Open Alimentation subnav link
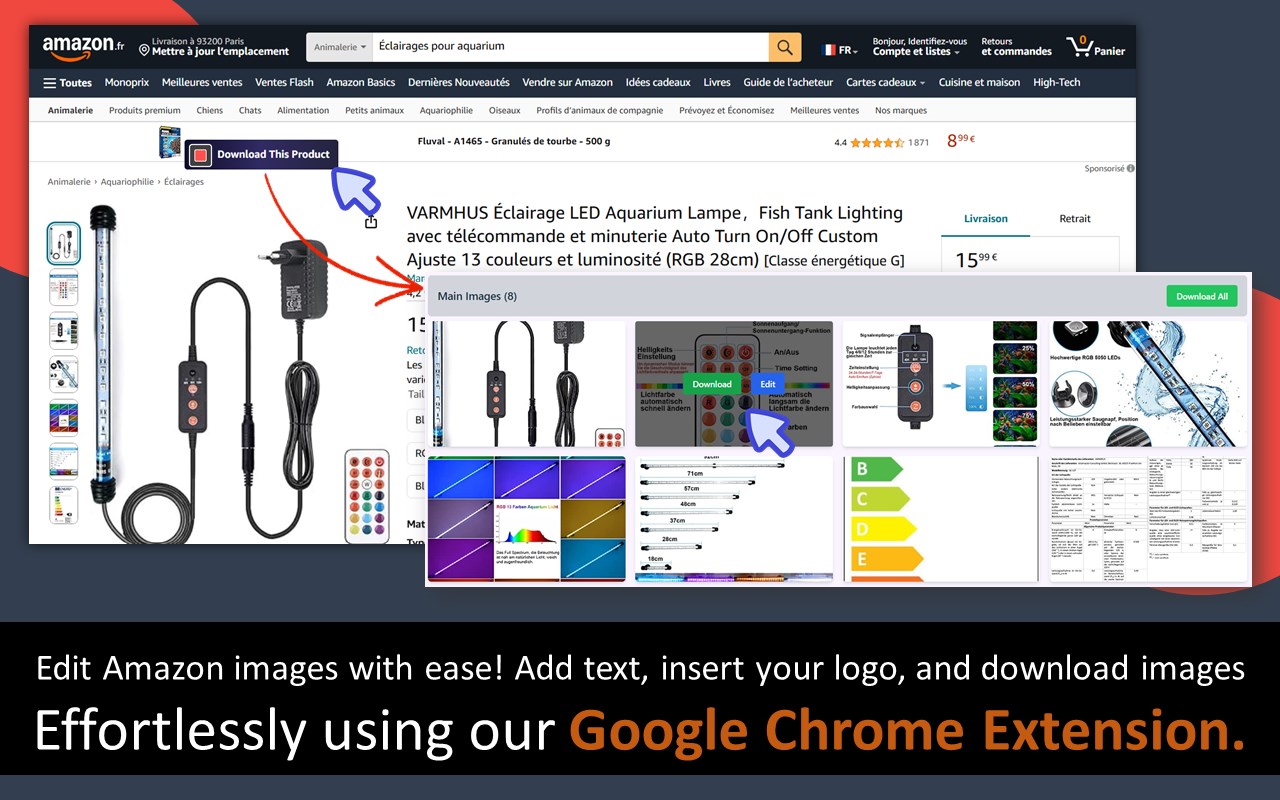Viewport: 1280px width, 800px height. click(303, 111)
